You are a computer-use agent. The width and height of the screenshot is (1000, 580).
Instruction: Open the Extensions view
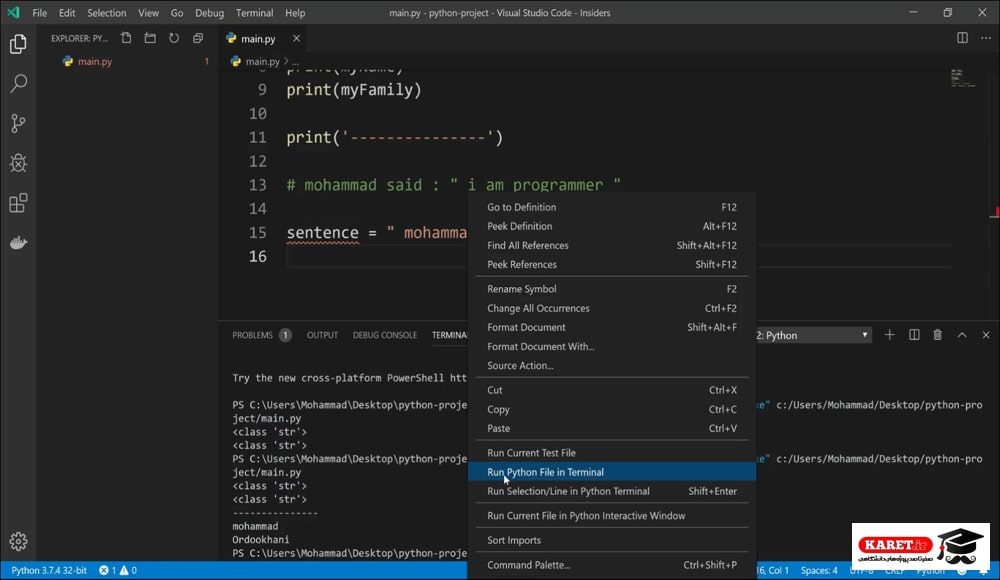[x=18, y=203]
